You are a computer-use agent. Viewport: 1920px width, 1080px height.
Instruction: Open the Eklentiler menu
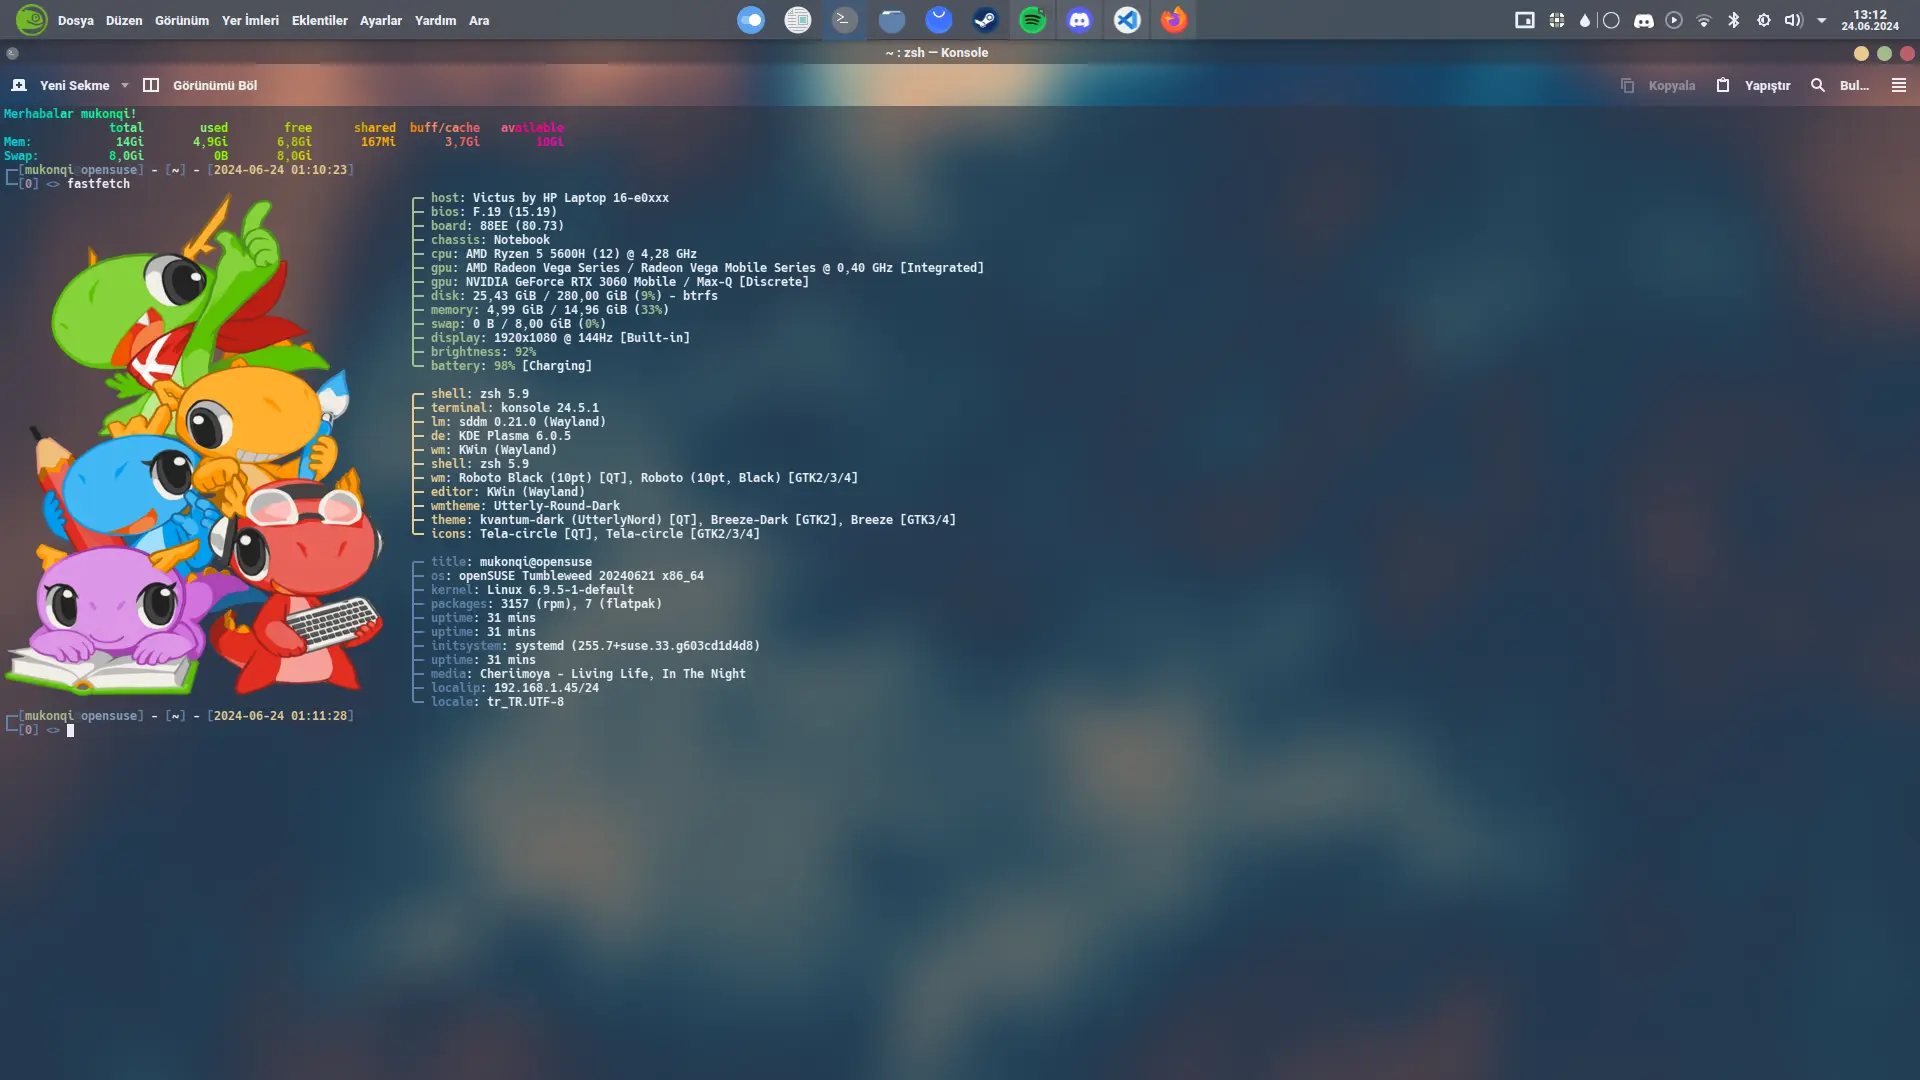[320, 20]
